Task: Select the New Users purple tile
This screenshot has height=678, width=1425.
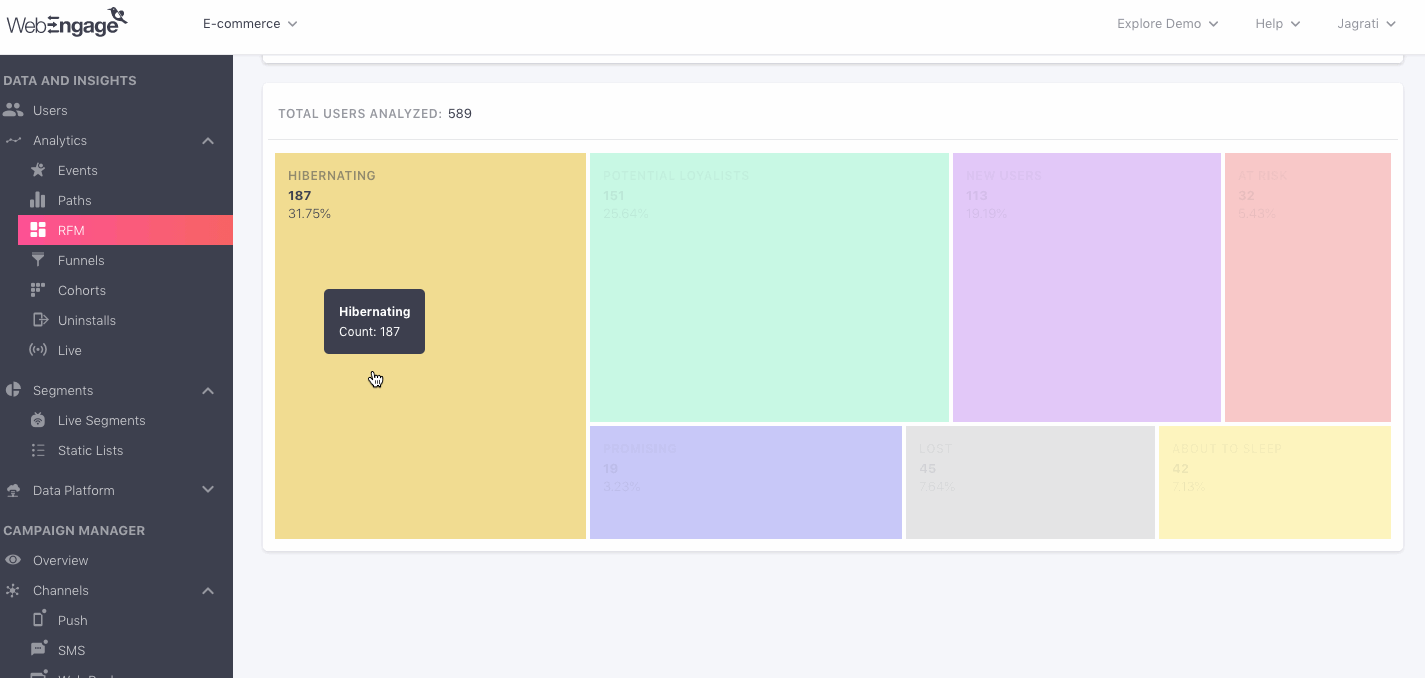Action: pos(1087,287)
